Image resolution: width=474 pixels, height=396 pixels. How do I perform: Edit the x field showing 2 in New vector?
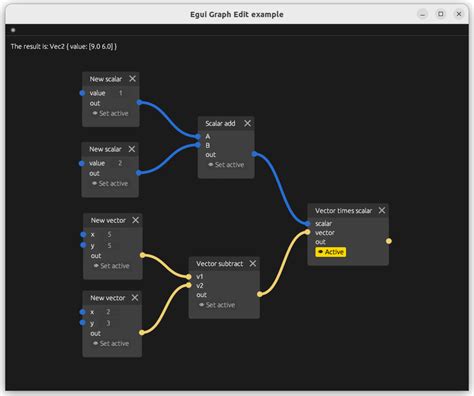tap(108, 312)
